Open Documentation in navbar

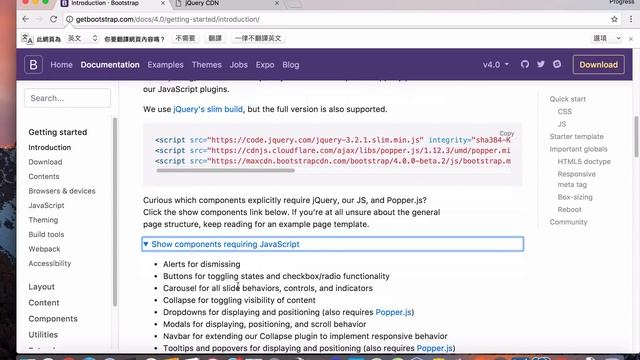click(110, 64)
